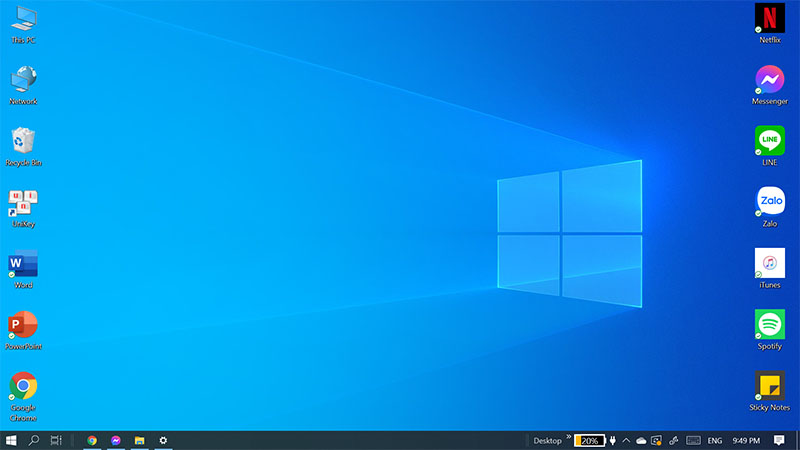Open the touch keyboard icon

693,441
